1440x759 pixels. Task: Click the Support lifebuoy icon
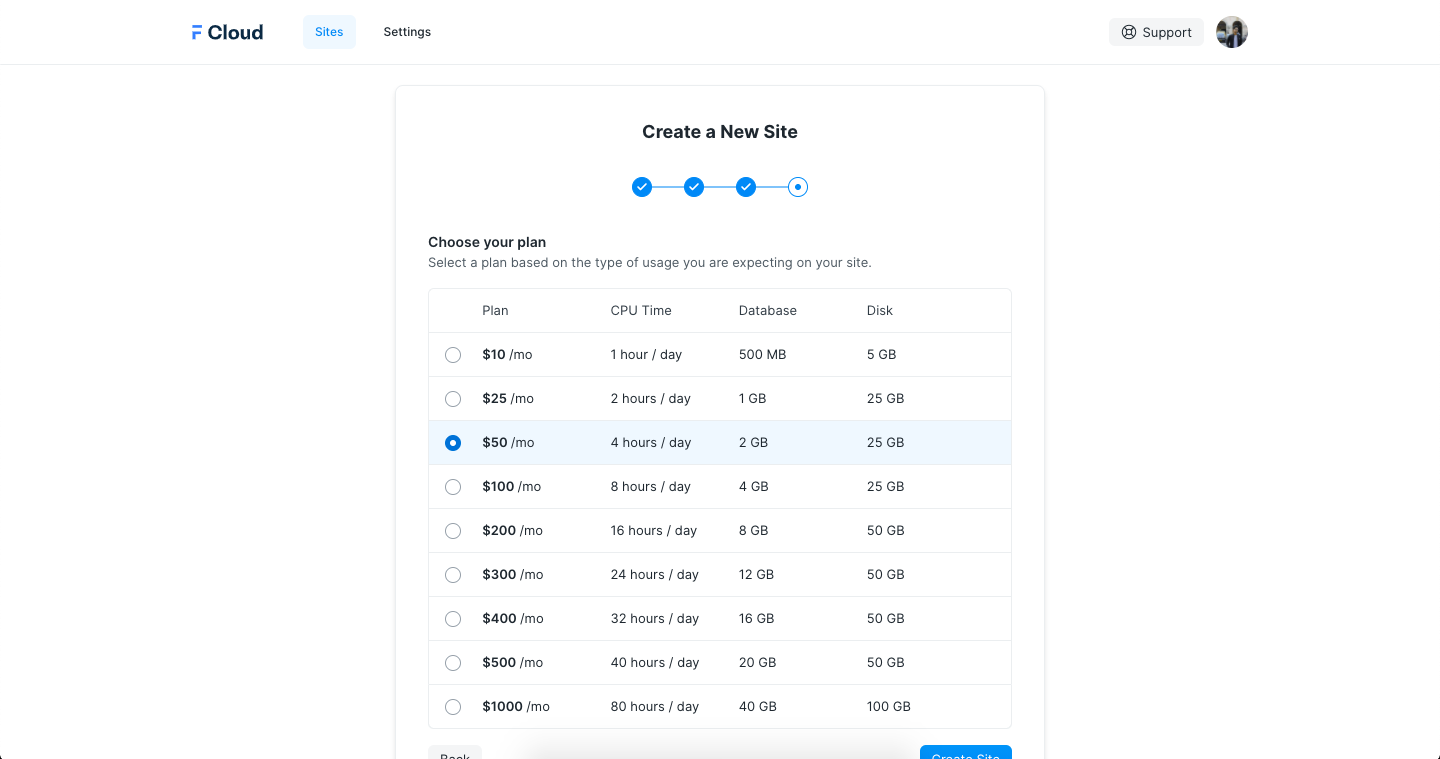[x=1129, y=32]
